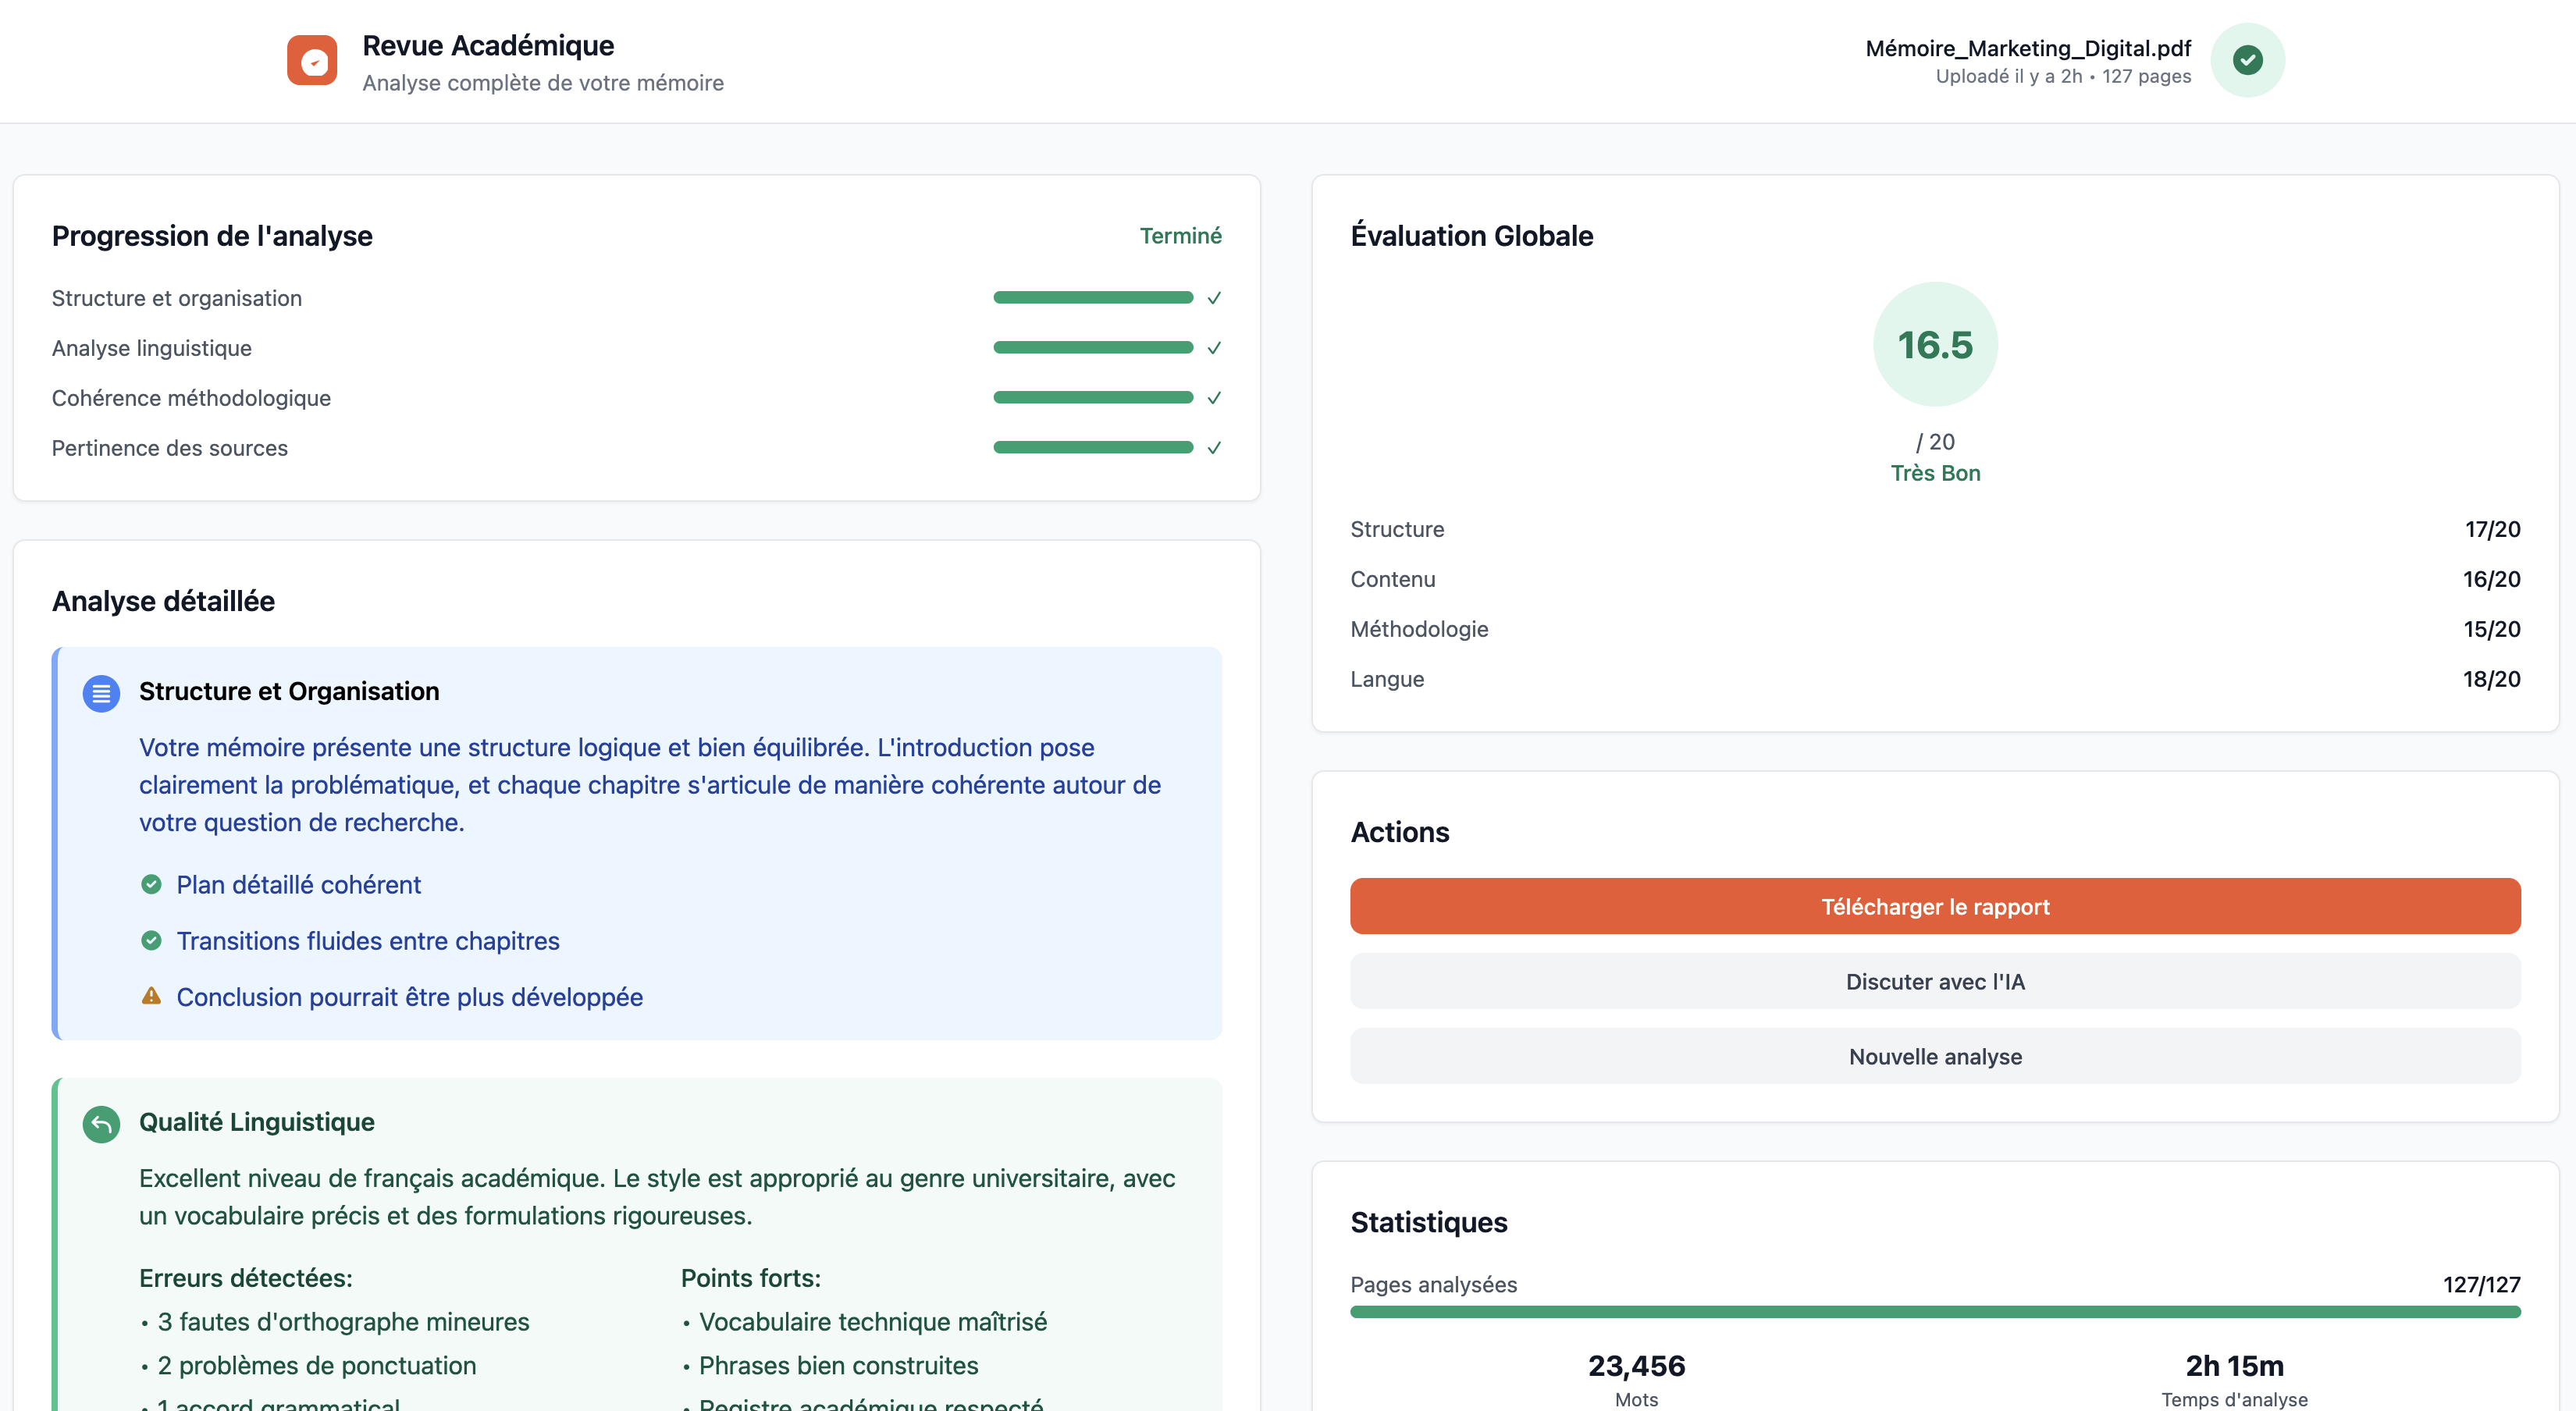Screen dimensions: 2576x1411
Task: Click the Structure row label in Évaluation Globale
Action: coord(1397,529)
